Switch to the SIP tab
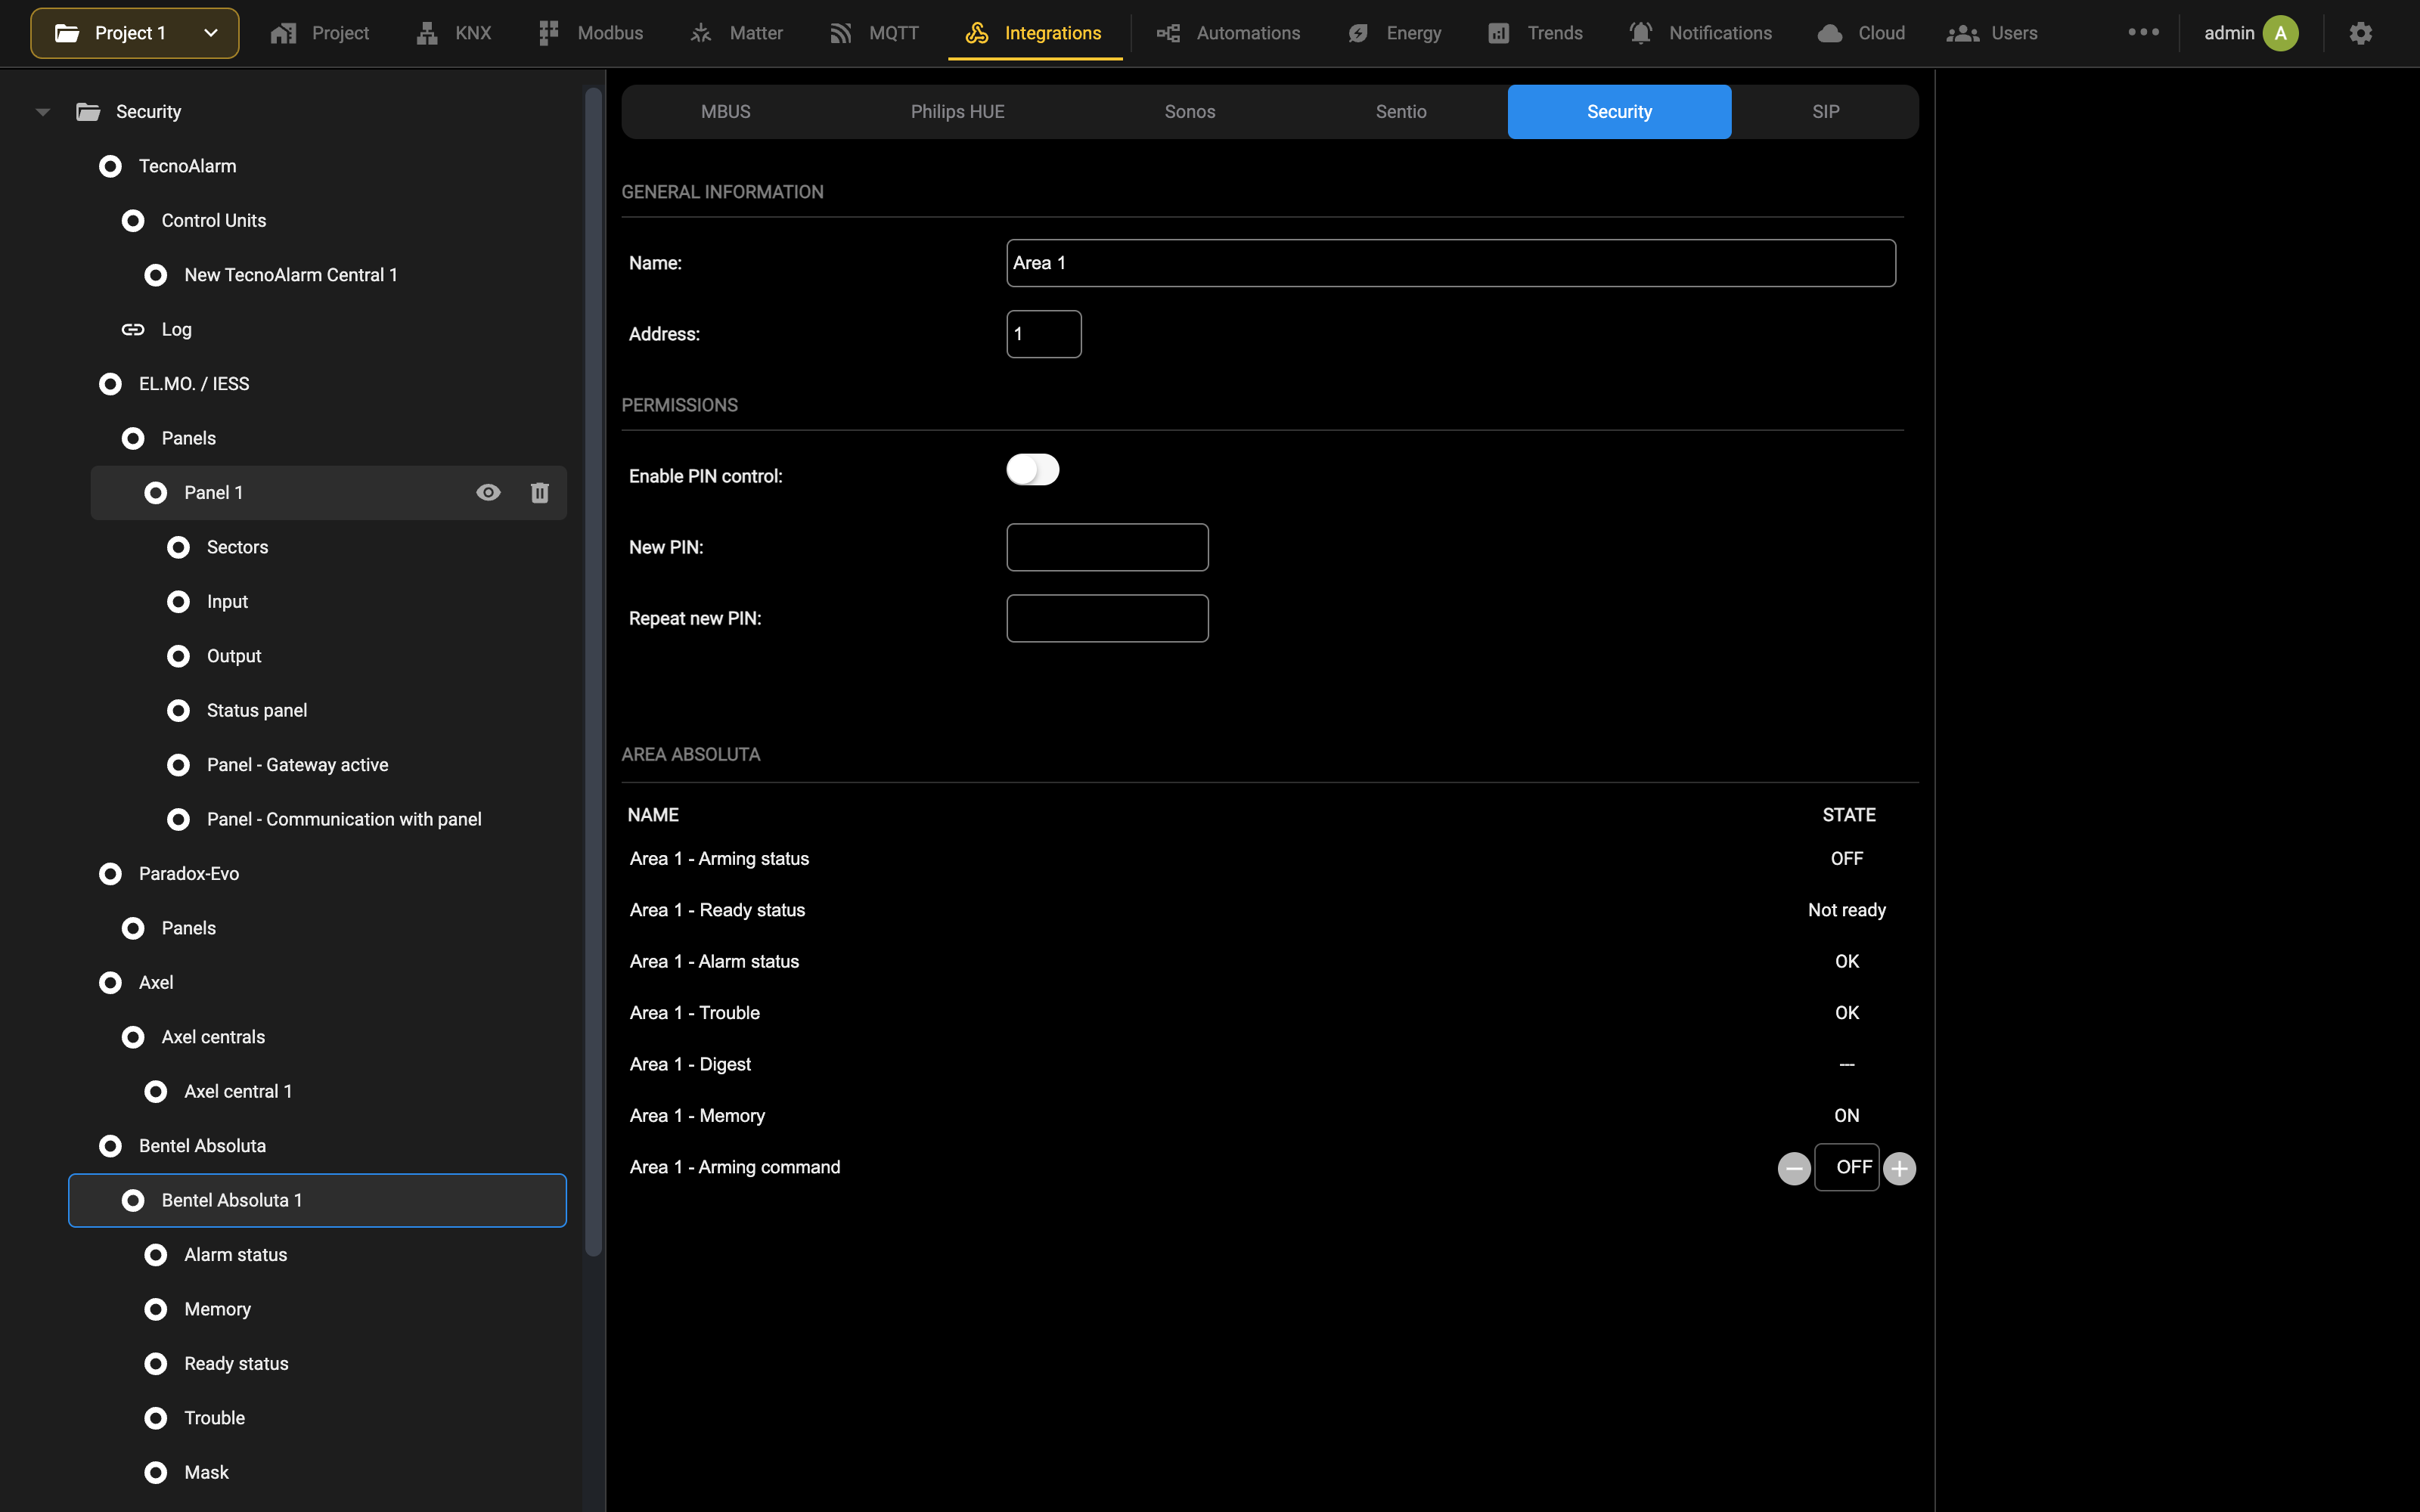This screenshot has width=2420, height=1512. coord(1825,112)
